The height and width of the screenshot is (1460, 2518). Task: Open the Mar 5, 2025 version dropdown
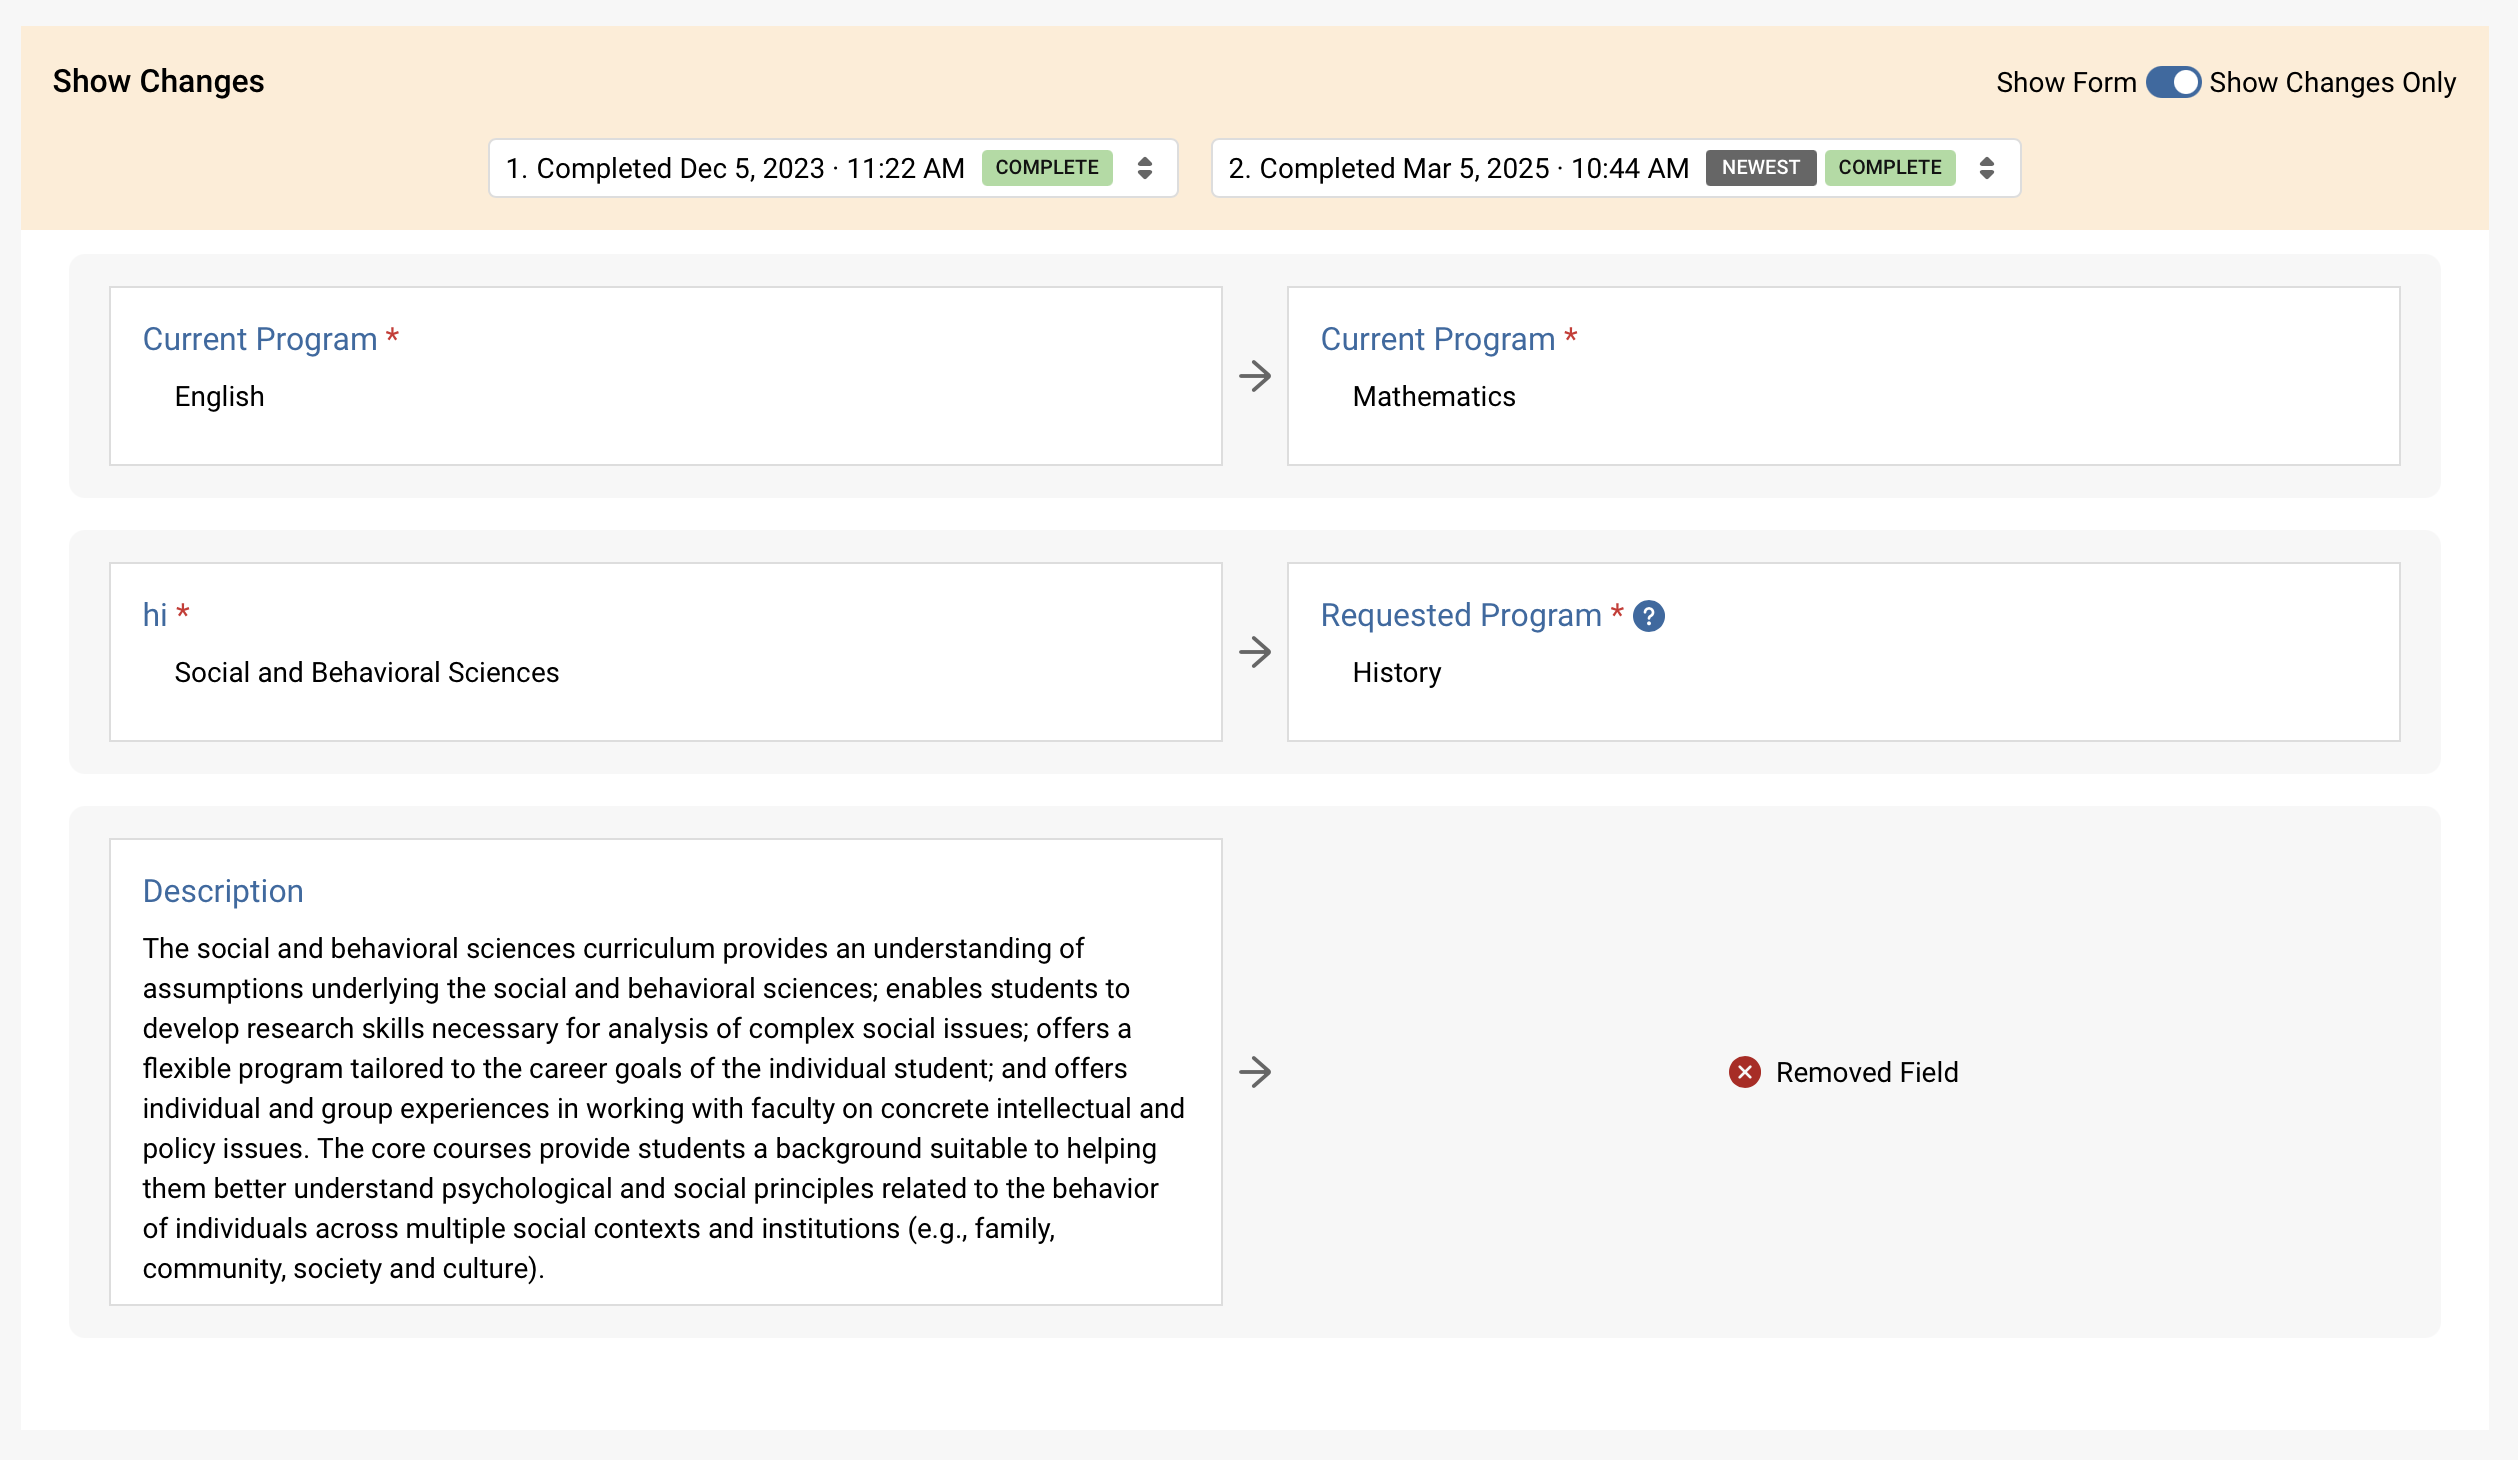click(x=1458, y=168)
